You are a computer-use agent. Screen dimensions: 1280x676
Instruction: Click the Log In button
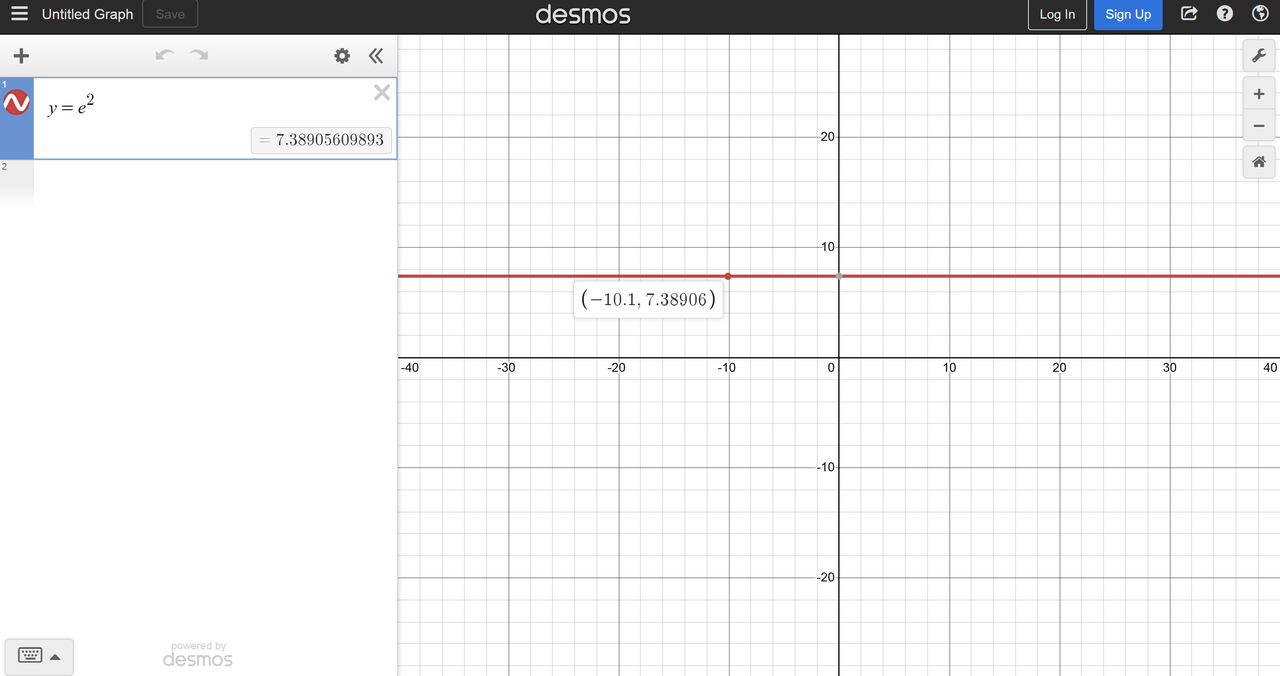[x=1057, y=14]
